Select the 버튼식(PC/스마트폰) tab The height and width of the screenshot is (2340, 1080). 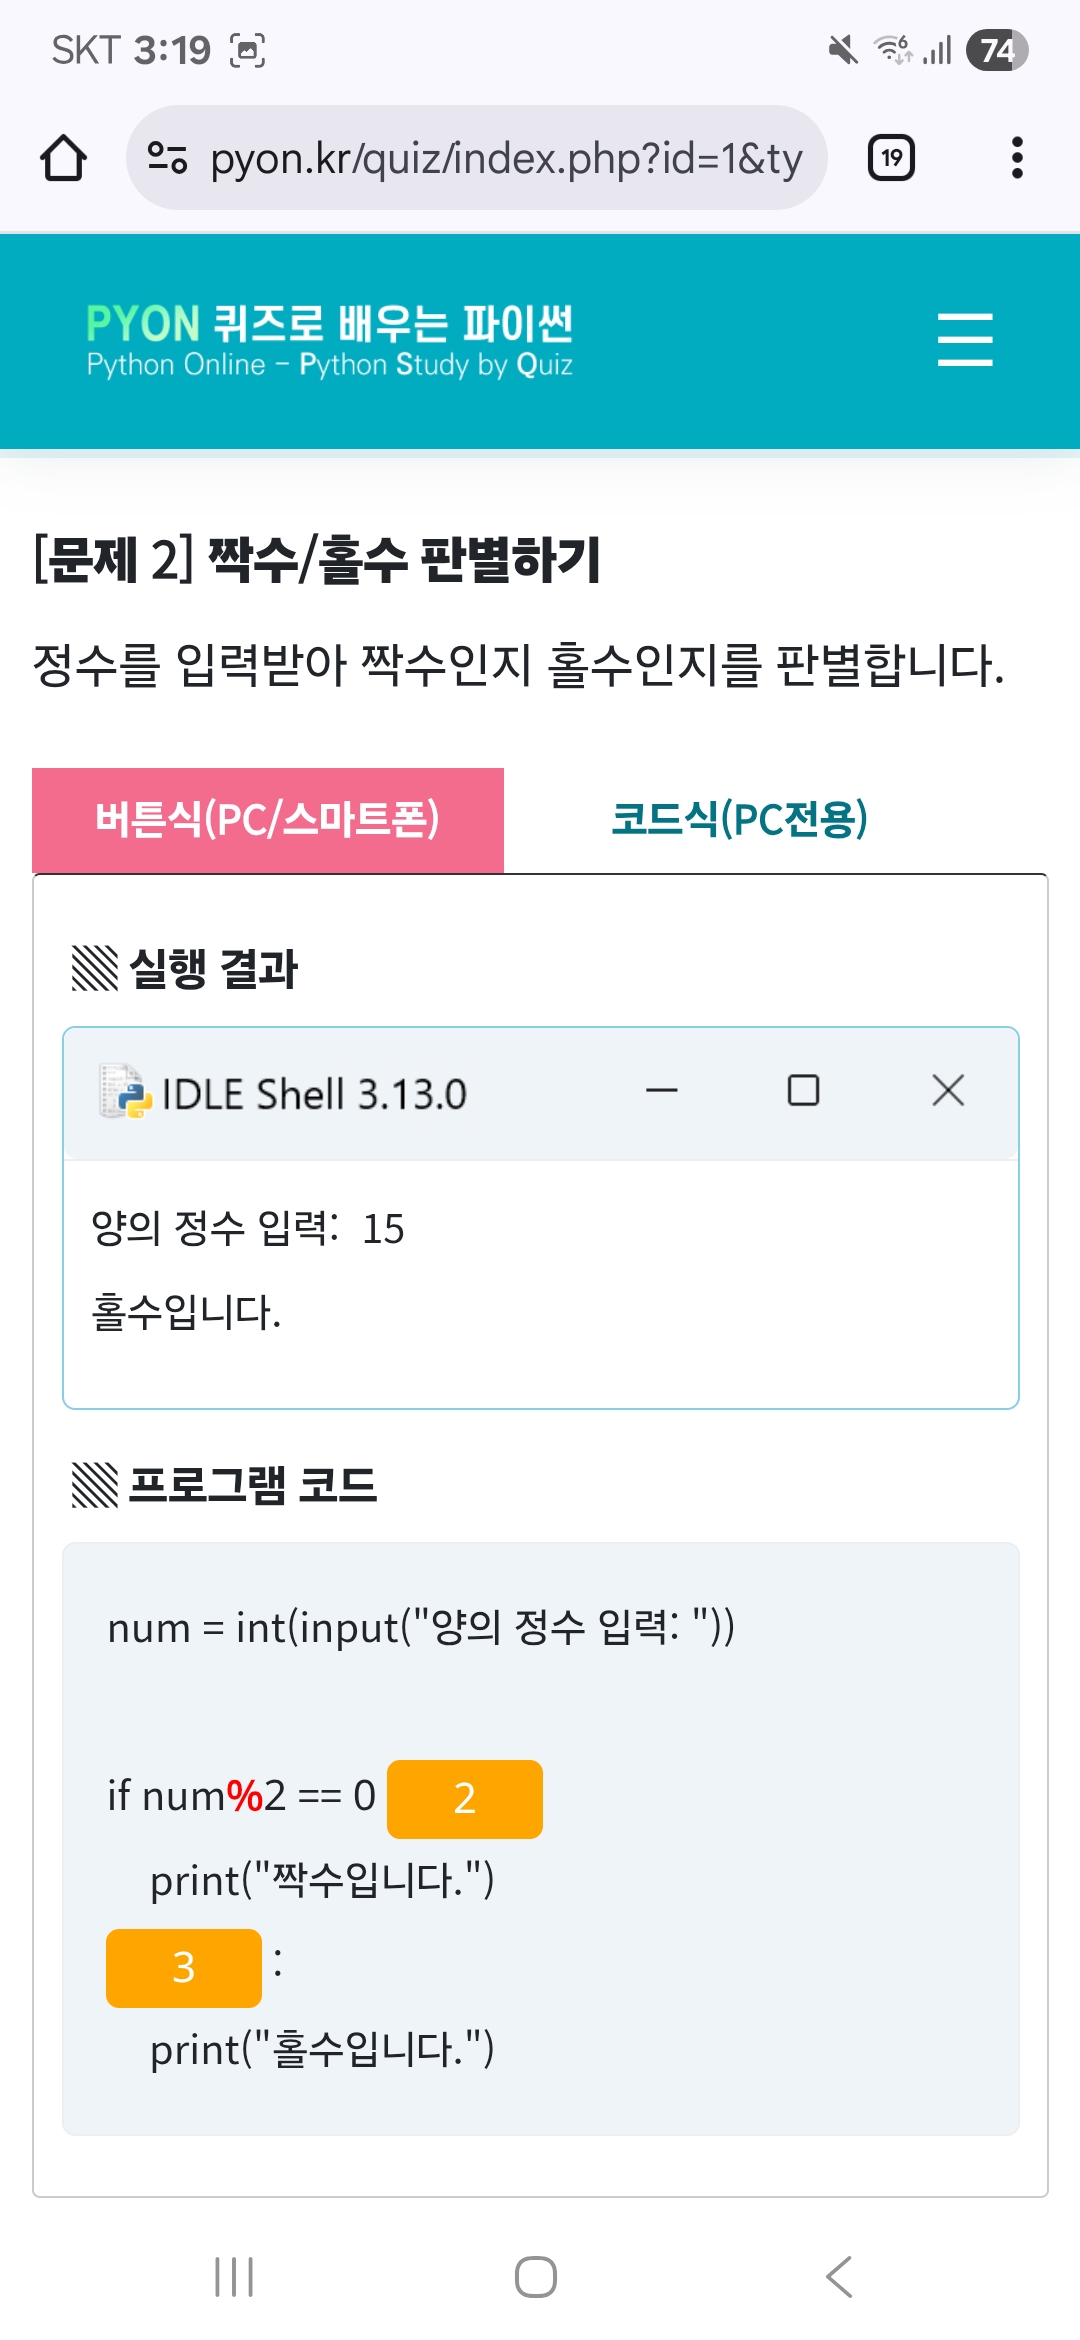click(268, 820)
